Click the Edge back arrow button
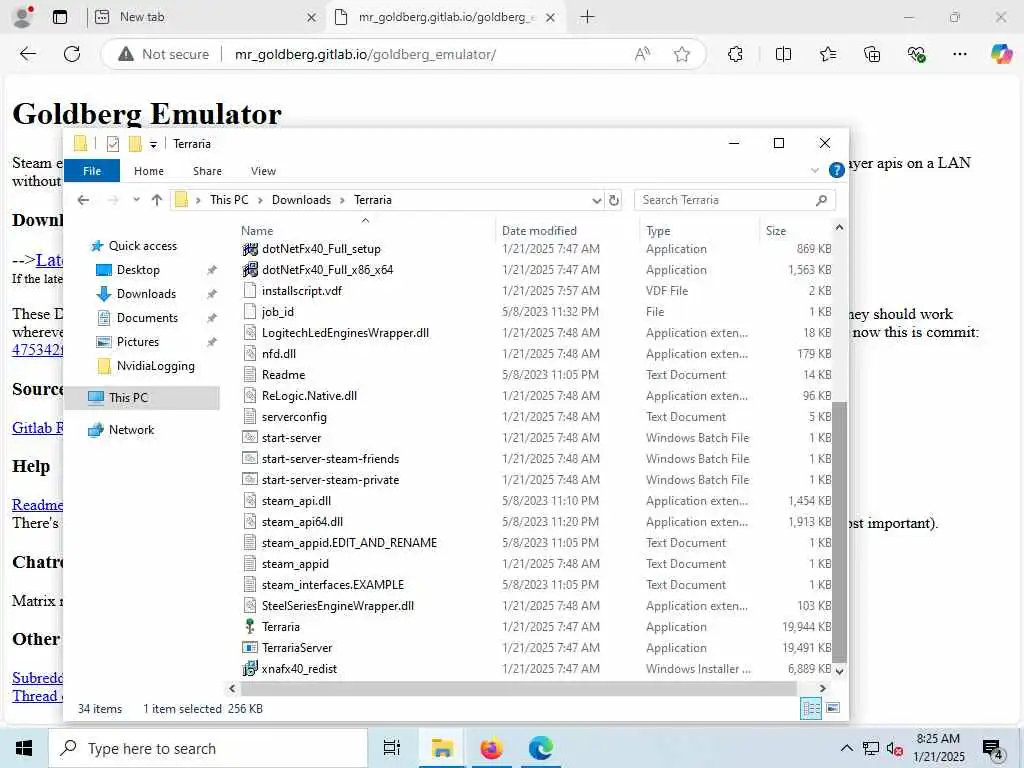The height and width of the screenshot is (768, 1024). tap(27, 54)
